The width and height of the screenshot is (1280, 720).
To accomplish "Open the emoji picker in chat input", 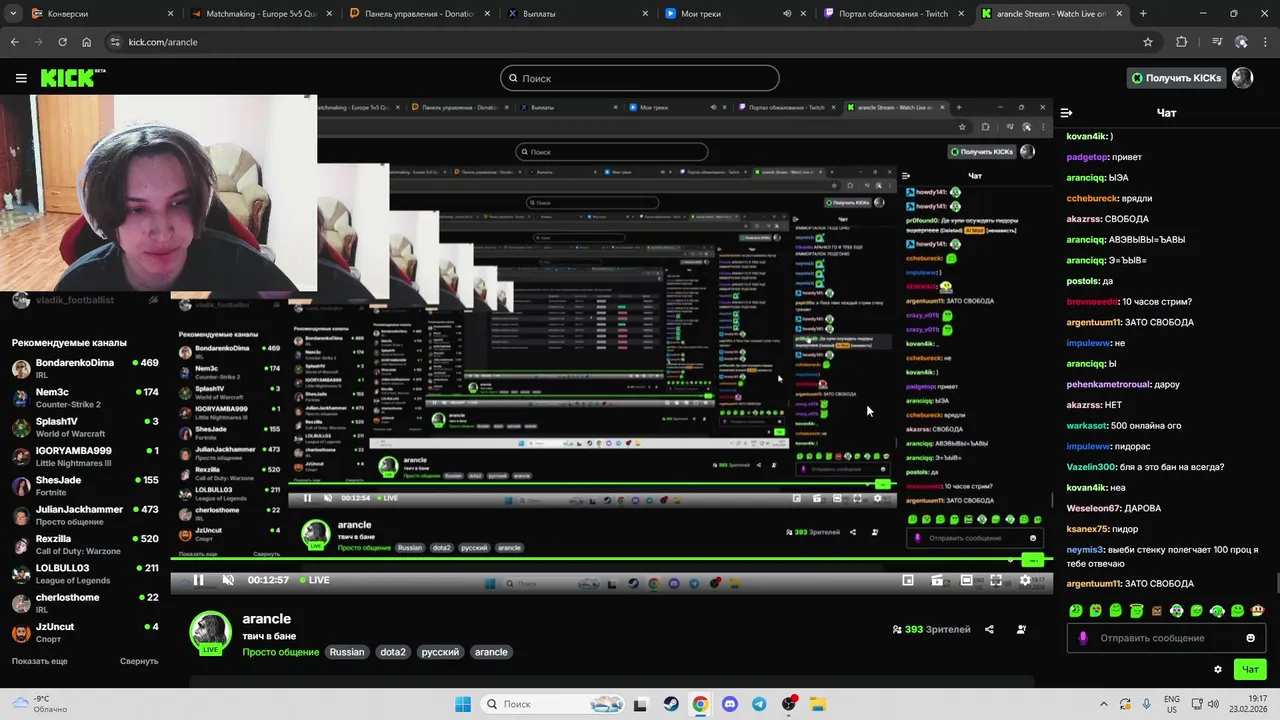I will pyautogui.click(x=1250, y=638).
